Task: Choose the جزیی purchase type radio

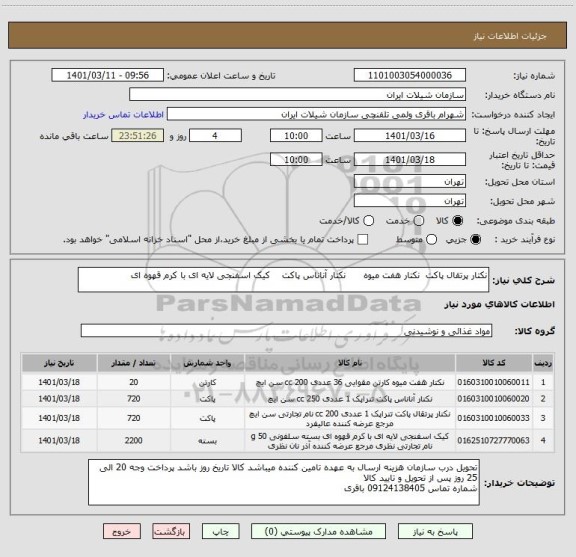Action: (x=475, y=240)
